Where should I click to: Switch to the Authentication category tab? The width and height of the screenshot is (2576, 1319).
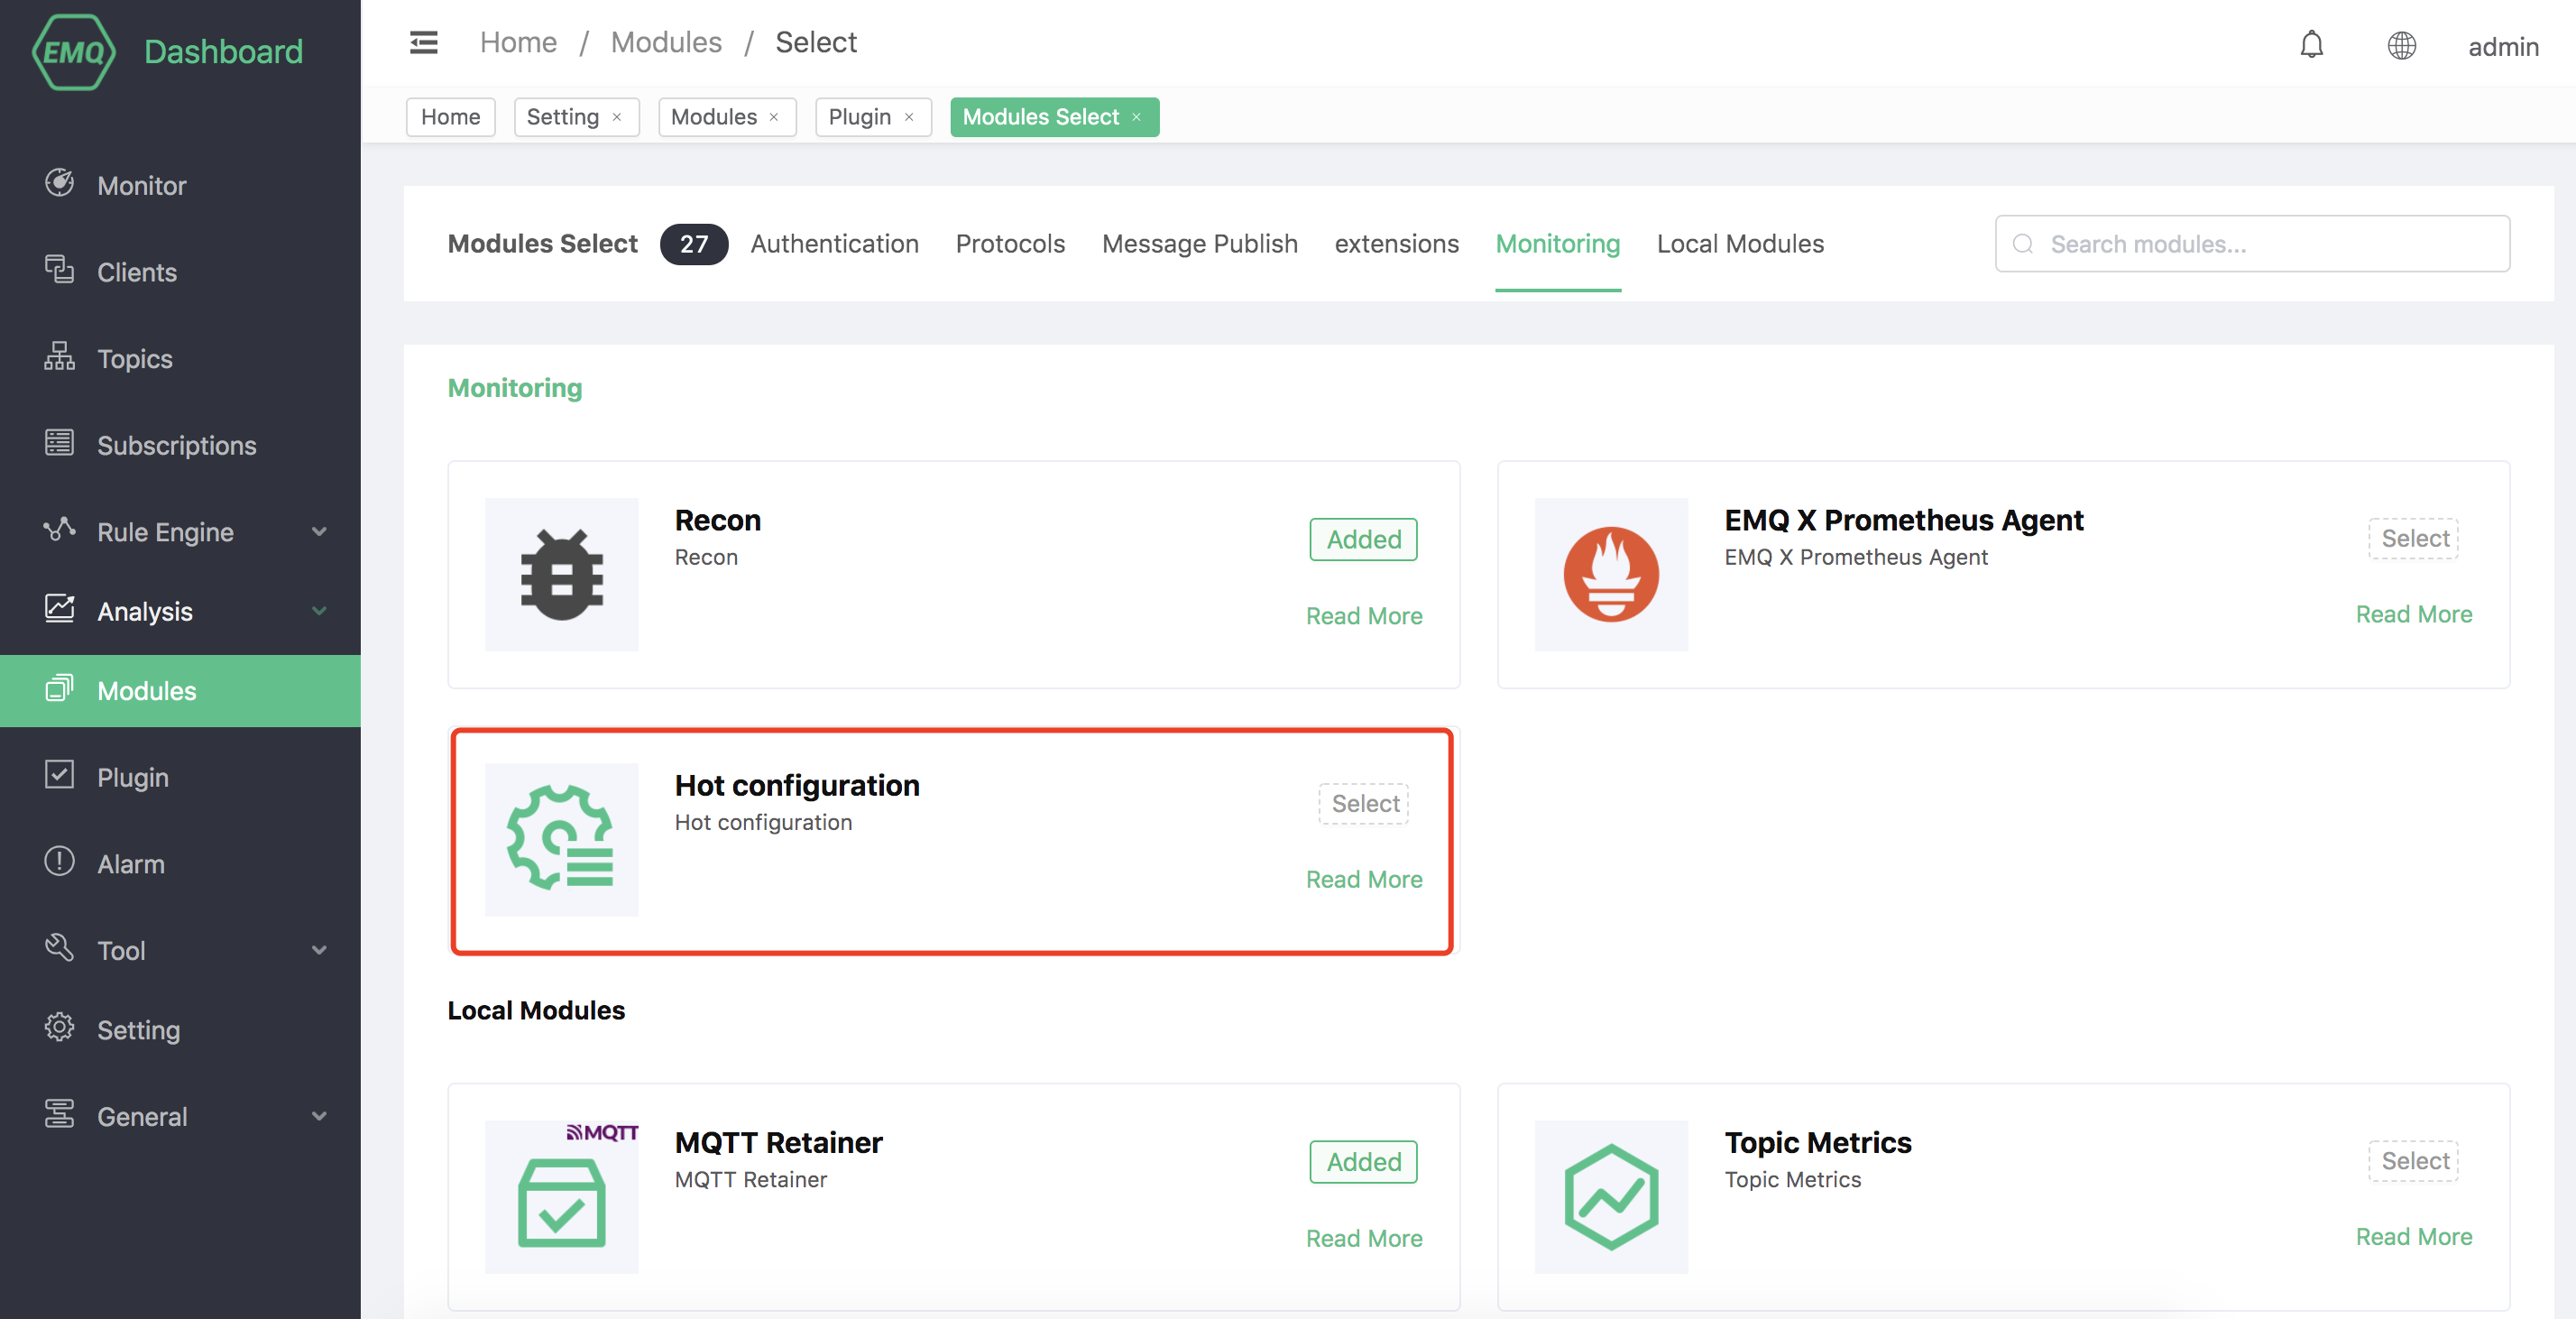click(x=834, y=244)
